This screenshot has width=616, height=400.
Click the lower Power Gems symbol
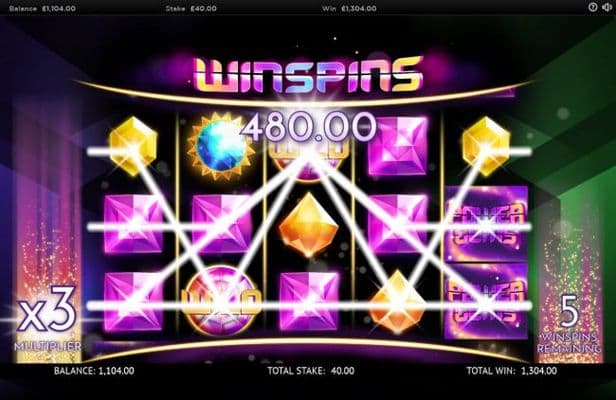[486, 301]
